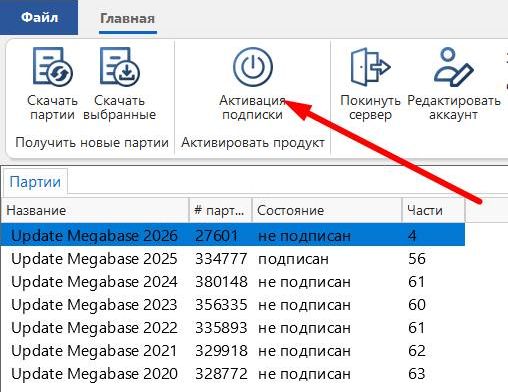Click the game count 334777
The image size is (508, 392).
(221, 259)
